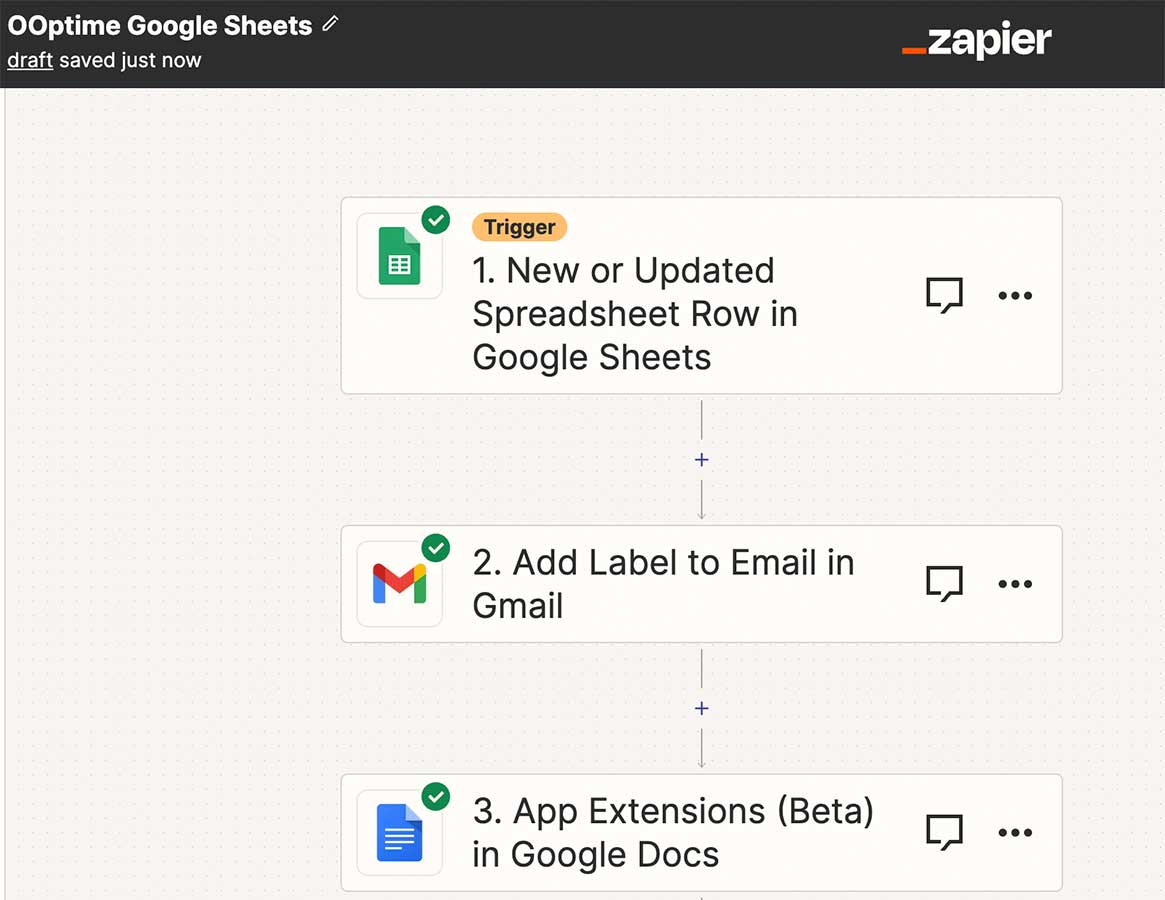Click the Gmail app icon in step 2

coord(400,583)
